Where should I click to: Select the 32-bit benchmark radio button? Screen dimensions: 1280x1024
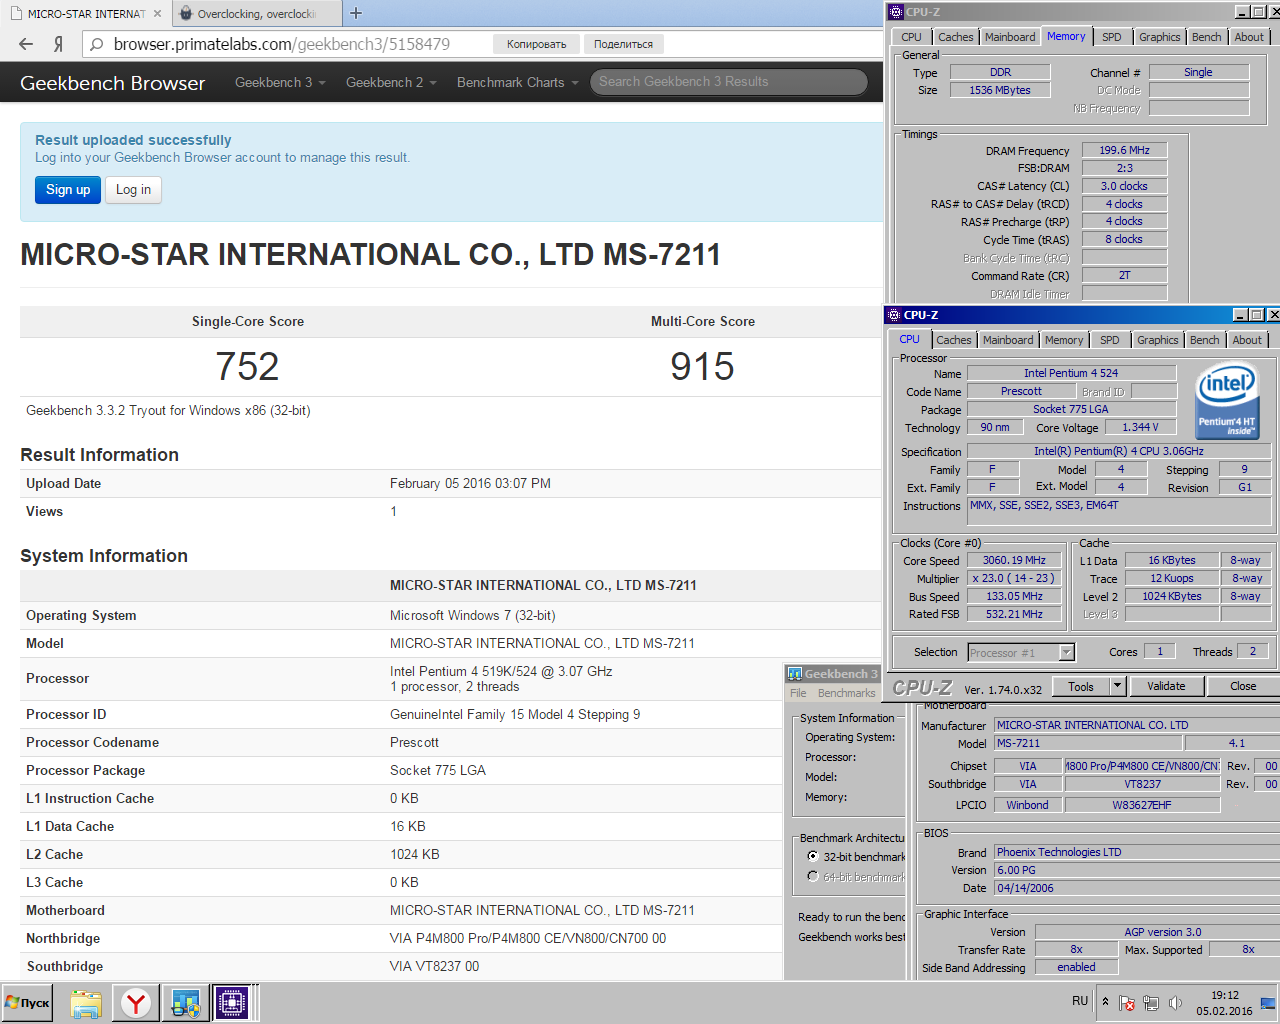813,857
